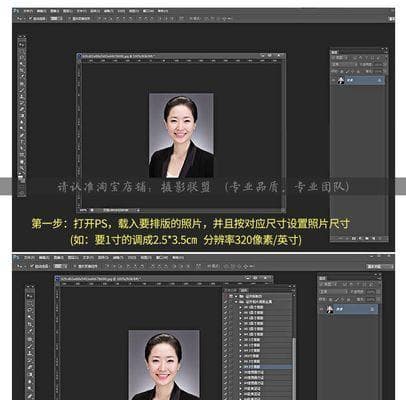Toggle the checkmark of the highlighted action row

coord(226,367)
